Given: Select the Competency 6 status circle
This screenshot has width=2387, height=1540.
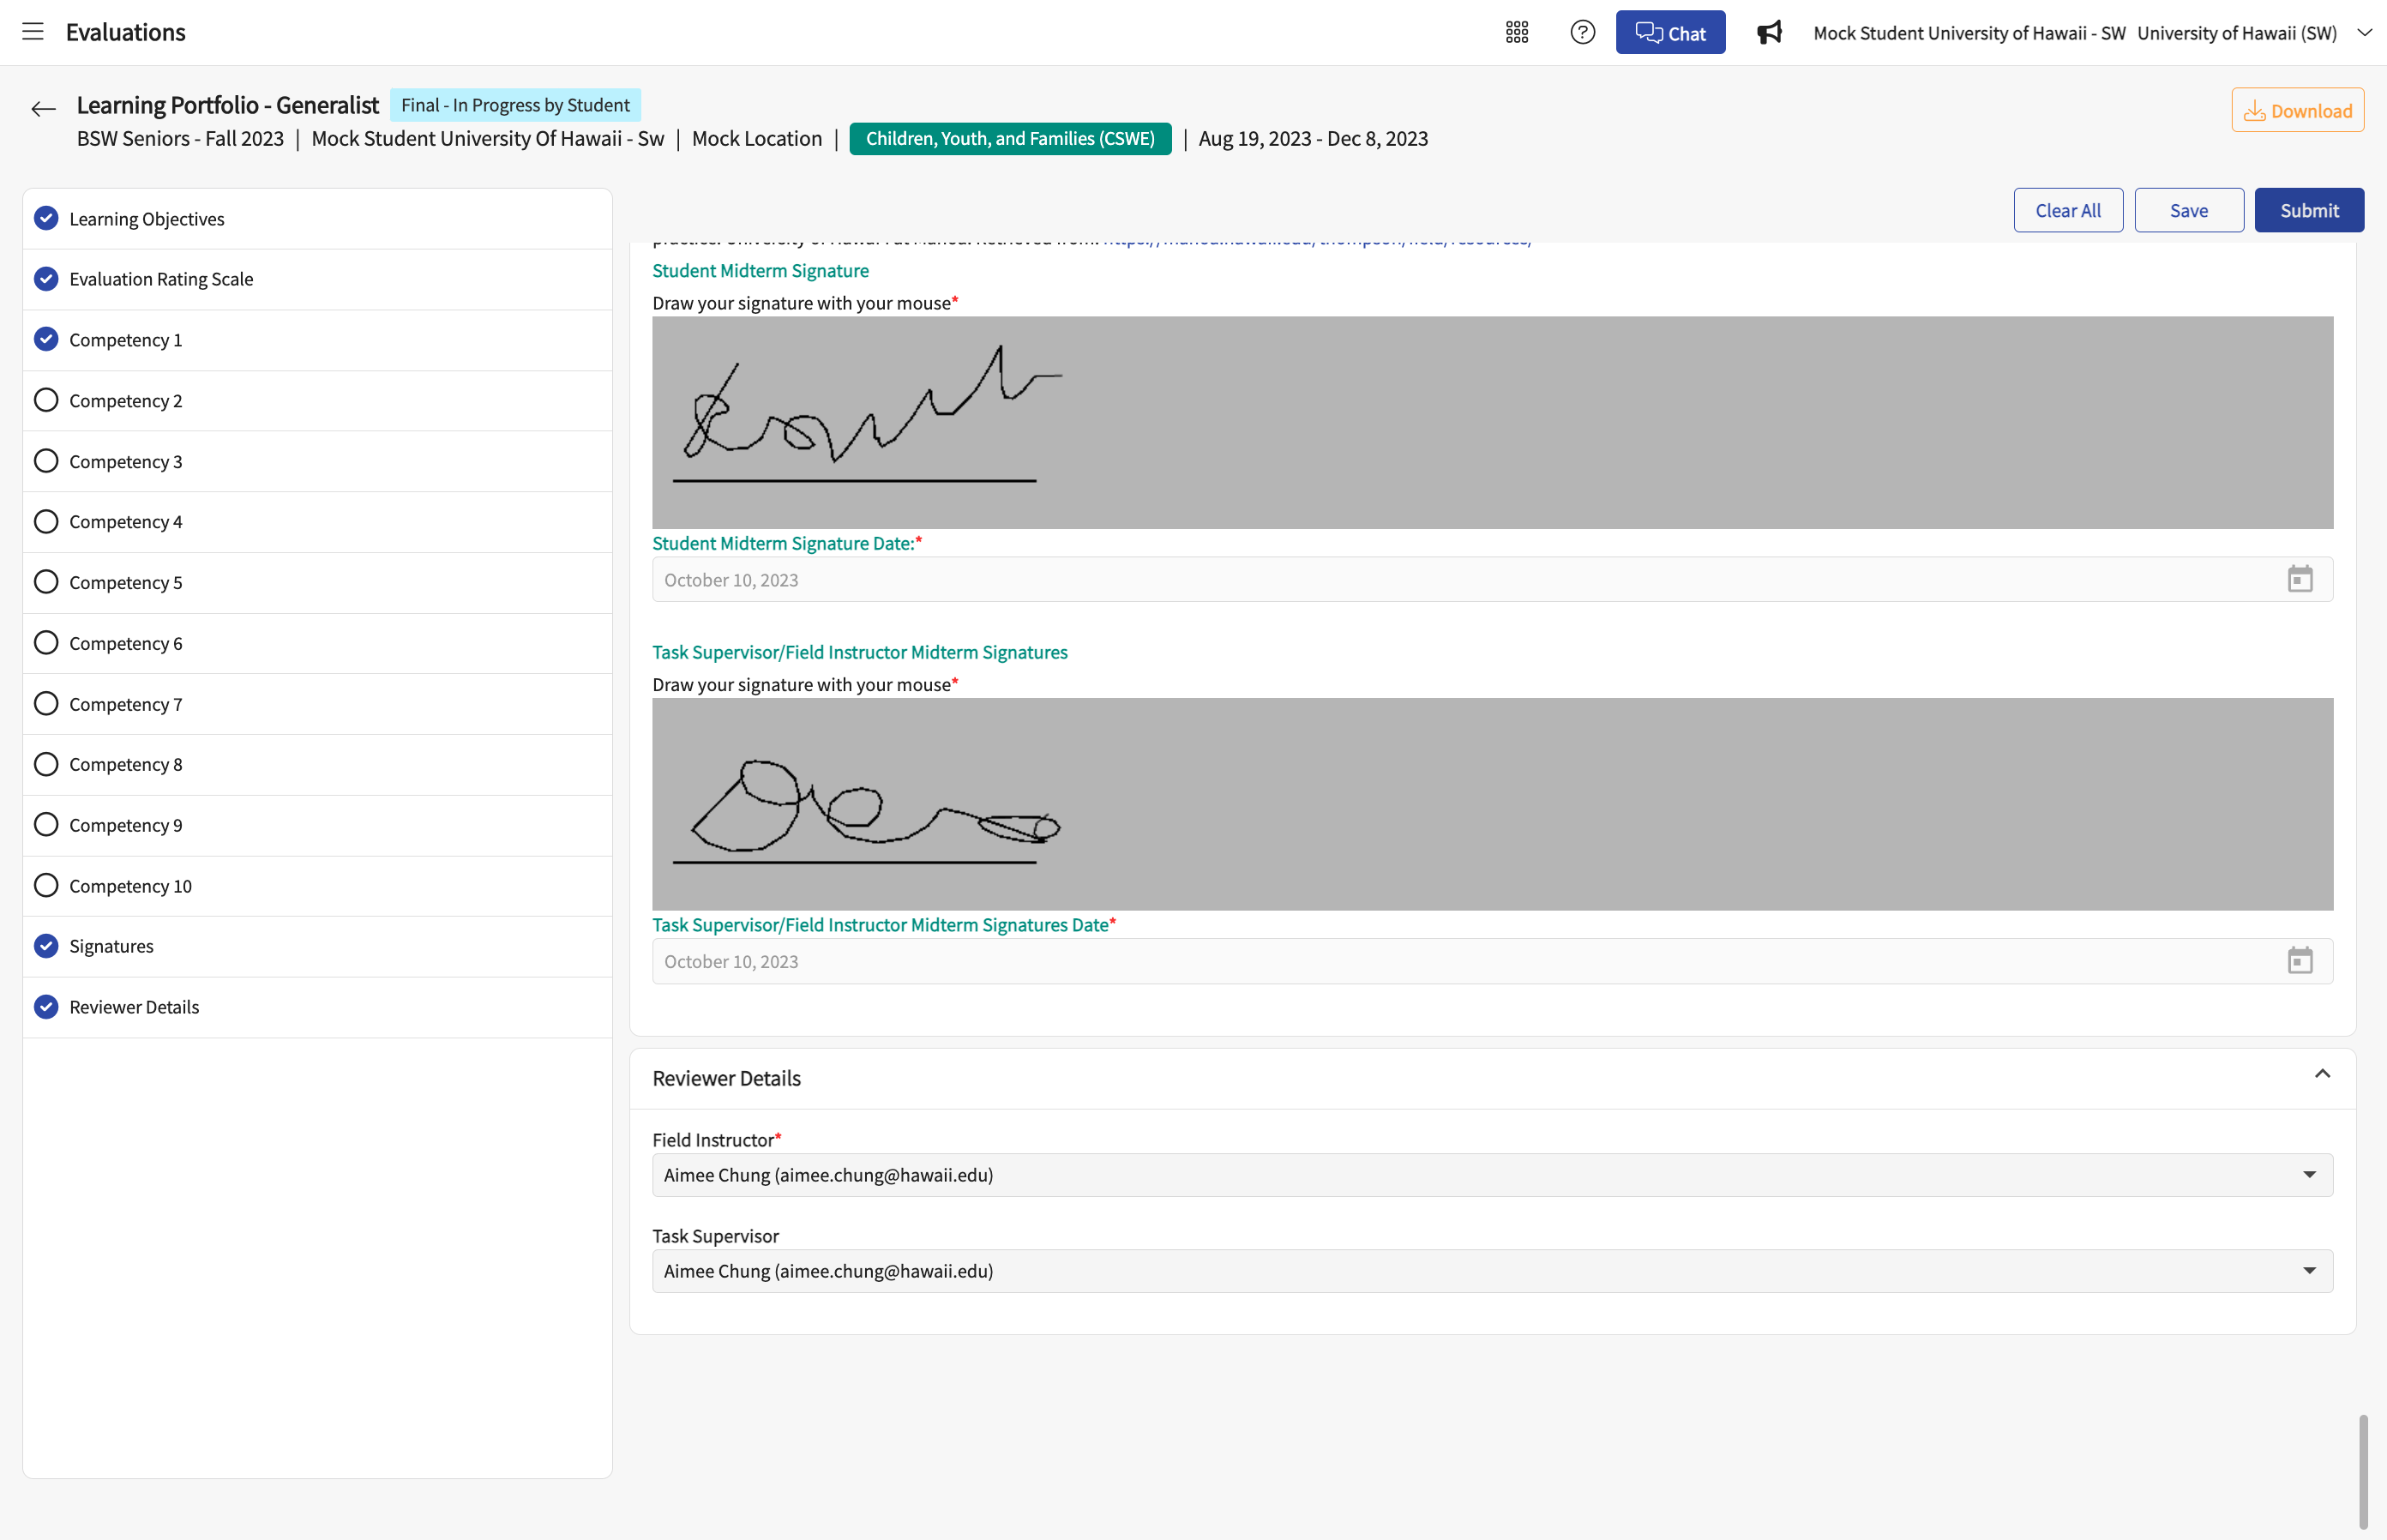Looking at the screenshot, I should [46, 643].
